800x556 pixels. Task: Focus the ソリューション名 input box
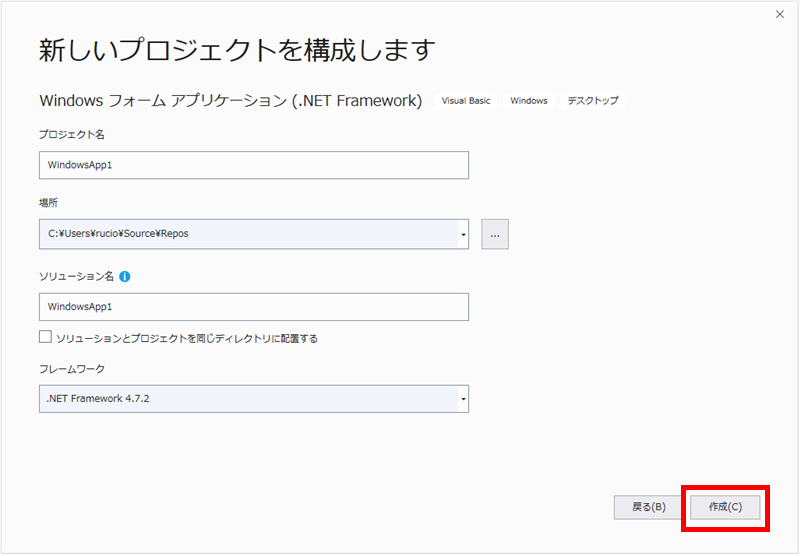pyautogui.click(x=253, y=307)
